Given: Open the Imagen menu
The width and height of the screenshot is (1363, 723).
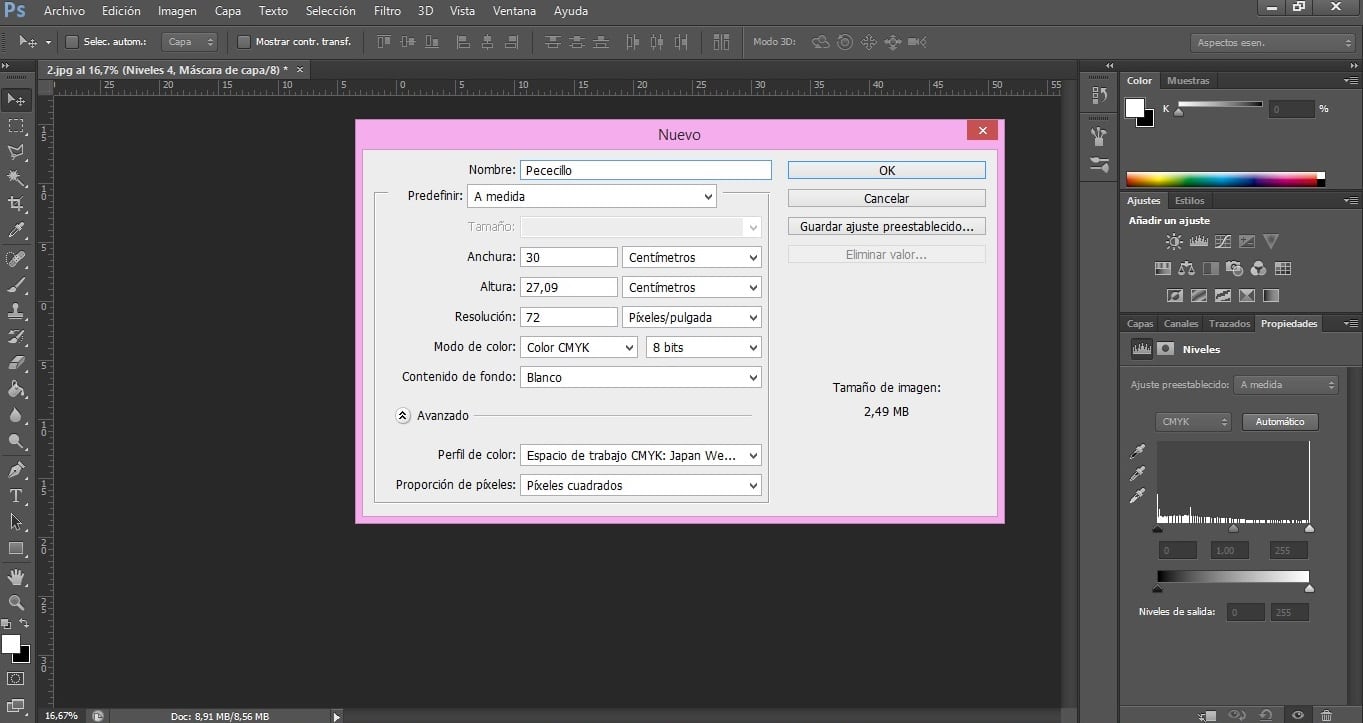Looking at the screenshot, I should pos(177,11).
